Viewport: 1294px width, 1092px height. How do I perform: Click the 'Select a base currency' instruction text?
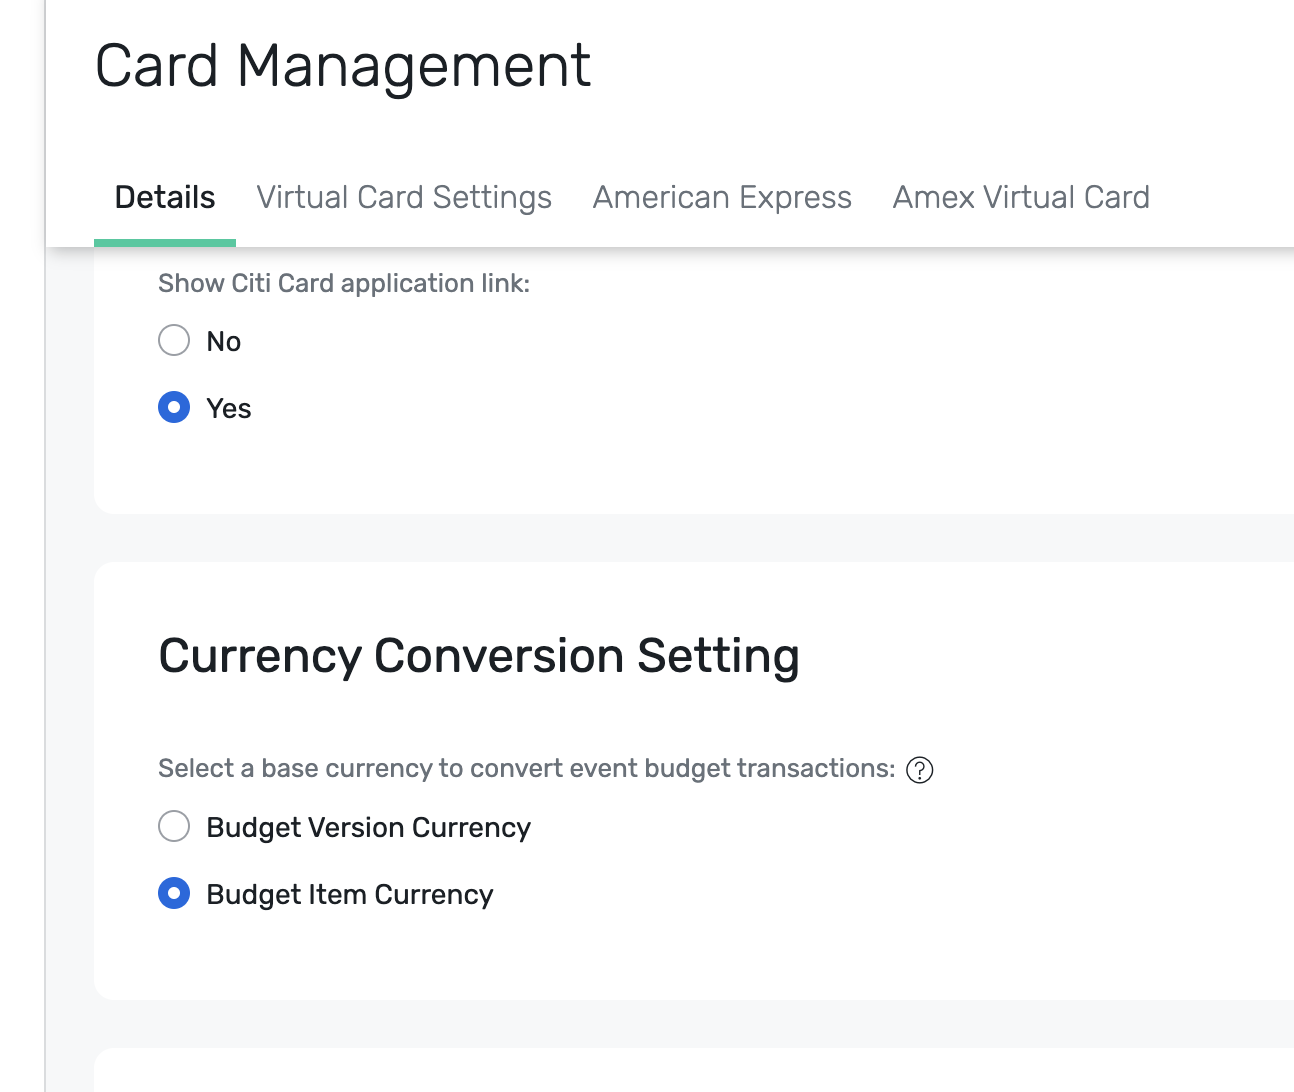click(x=526, y=768)
